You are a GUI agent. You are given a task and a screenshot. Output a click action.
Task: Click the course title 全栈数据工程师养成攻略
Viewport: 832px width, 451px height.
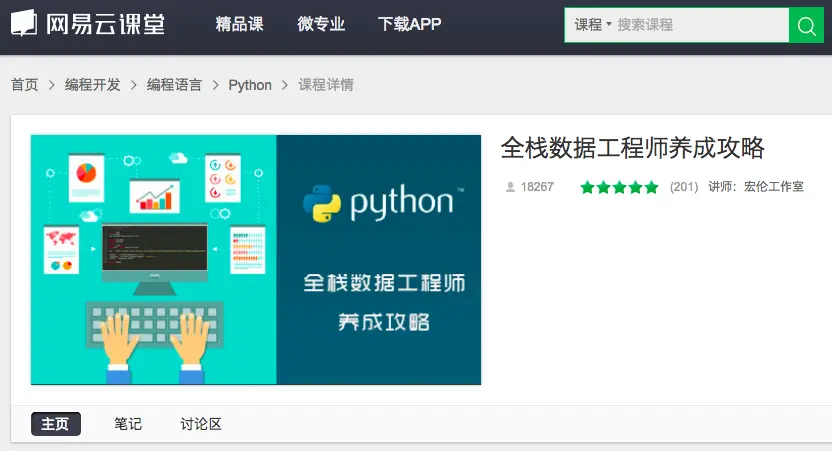pos(632,148)
